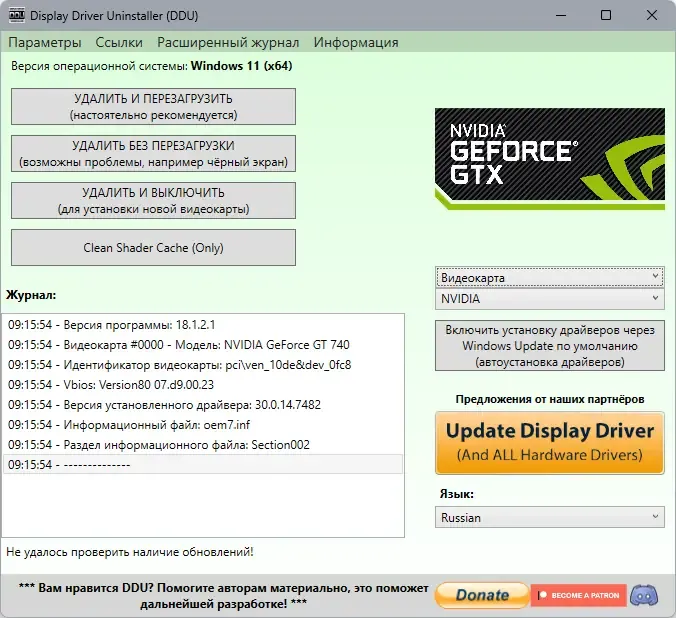Click the Windows Update driver install button
676x618 pixels.
pyautogui.click(x=550, y=345)
